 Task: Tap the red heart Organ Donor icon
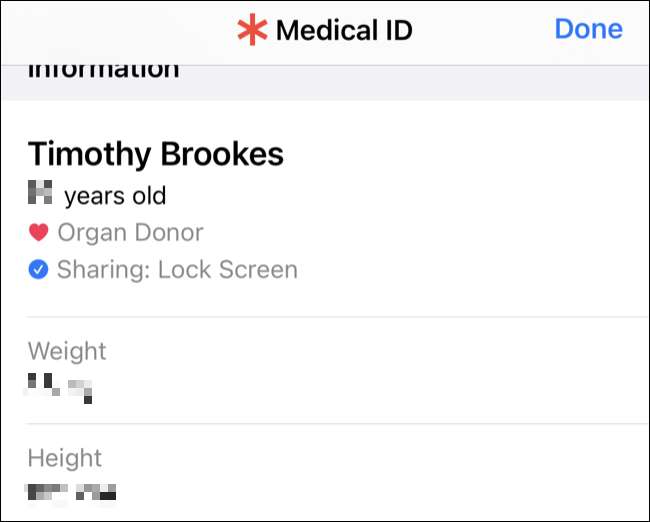pos(38,233)
